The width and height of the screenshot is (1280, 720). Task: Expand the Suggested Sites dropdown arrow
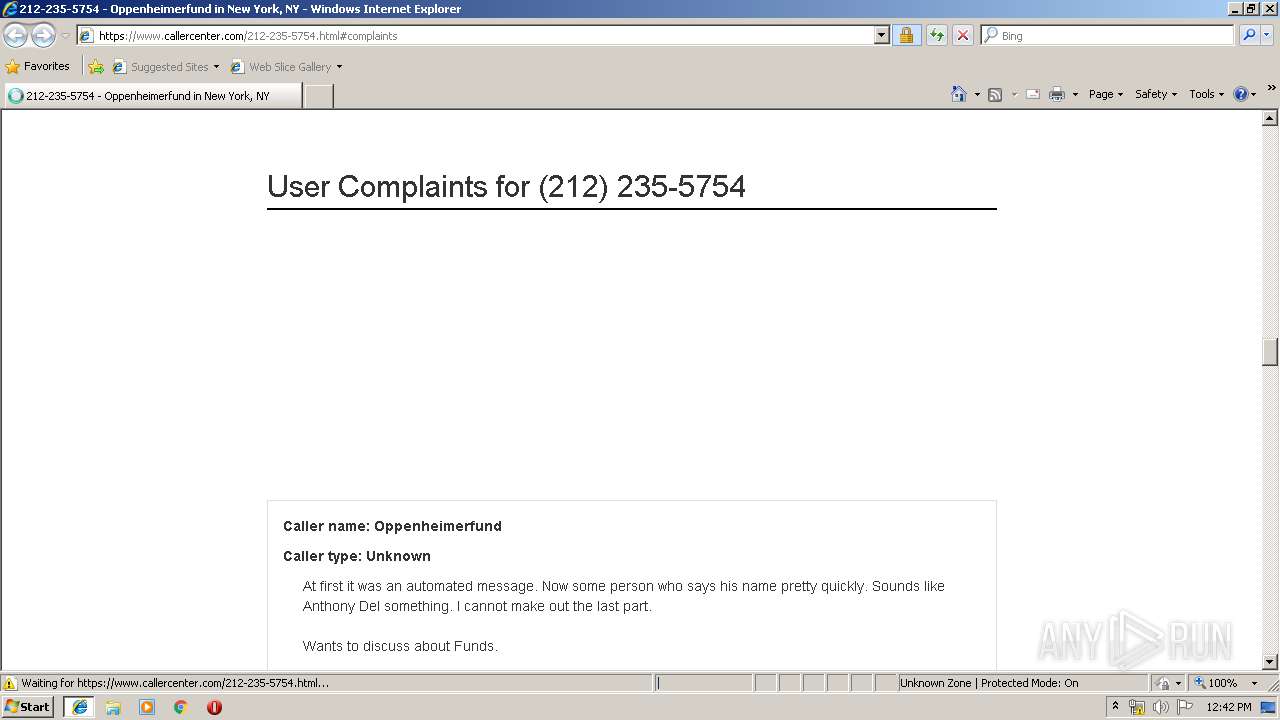pos(216,67)
